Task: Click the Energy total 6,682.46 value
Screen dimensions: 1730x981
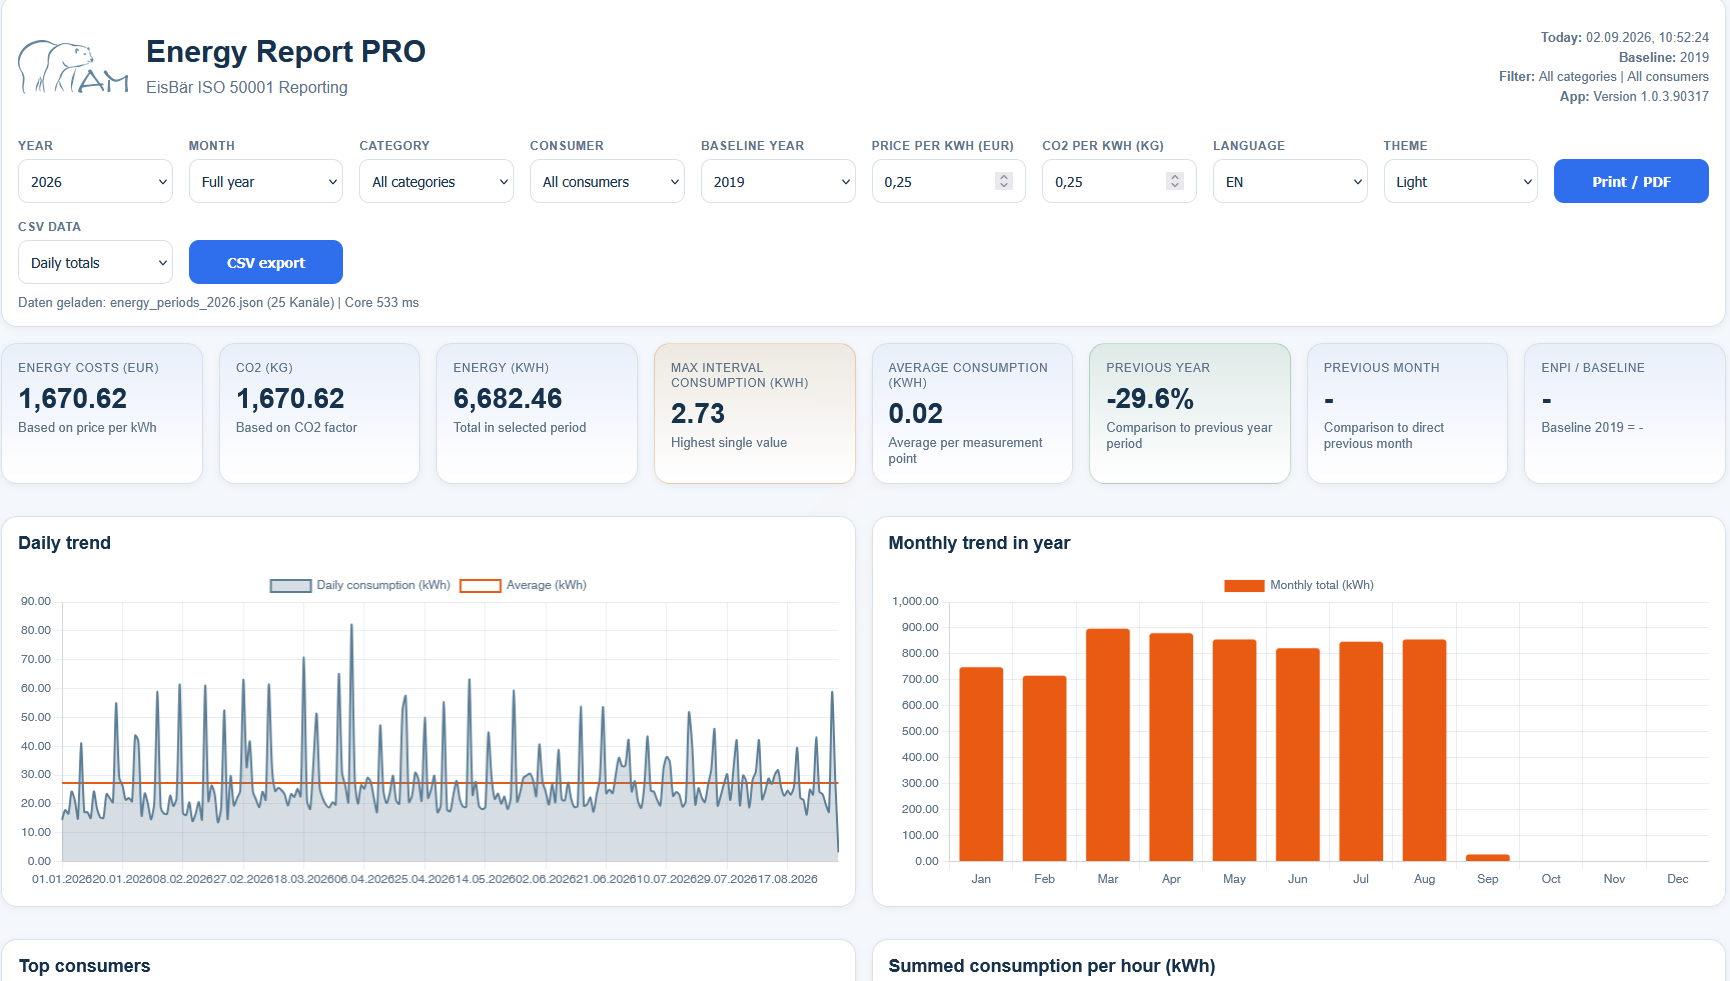Action: (508, 399)
